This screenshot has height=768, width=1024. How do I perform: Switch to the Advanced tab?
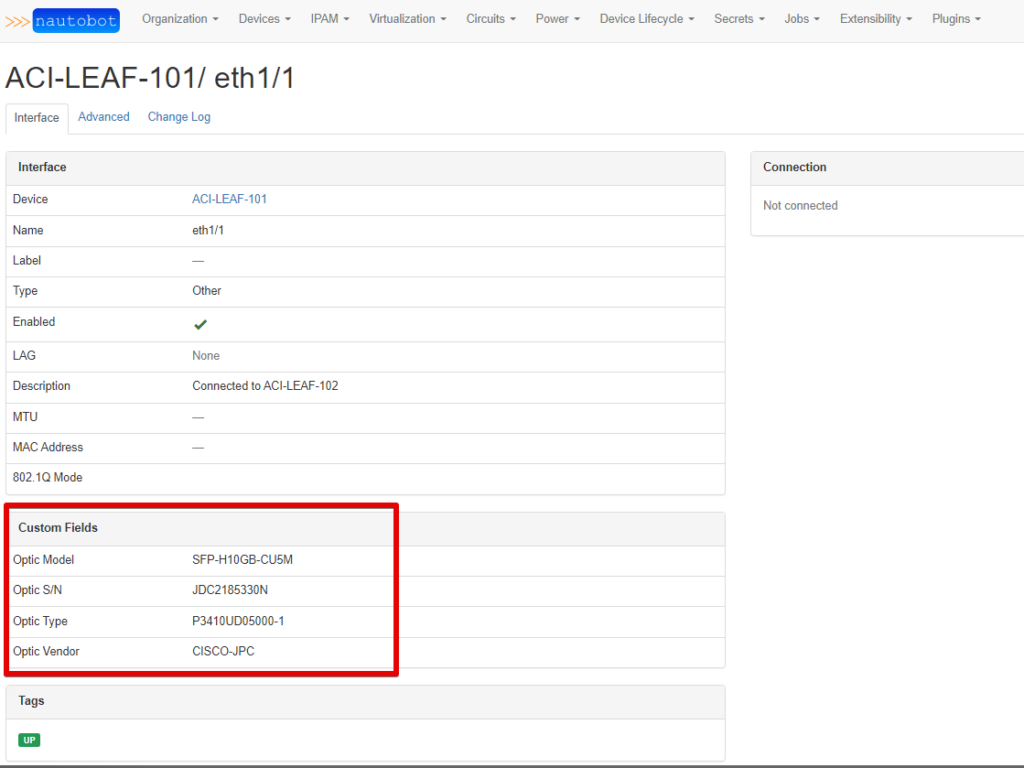coord(104,117)
